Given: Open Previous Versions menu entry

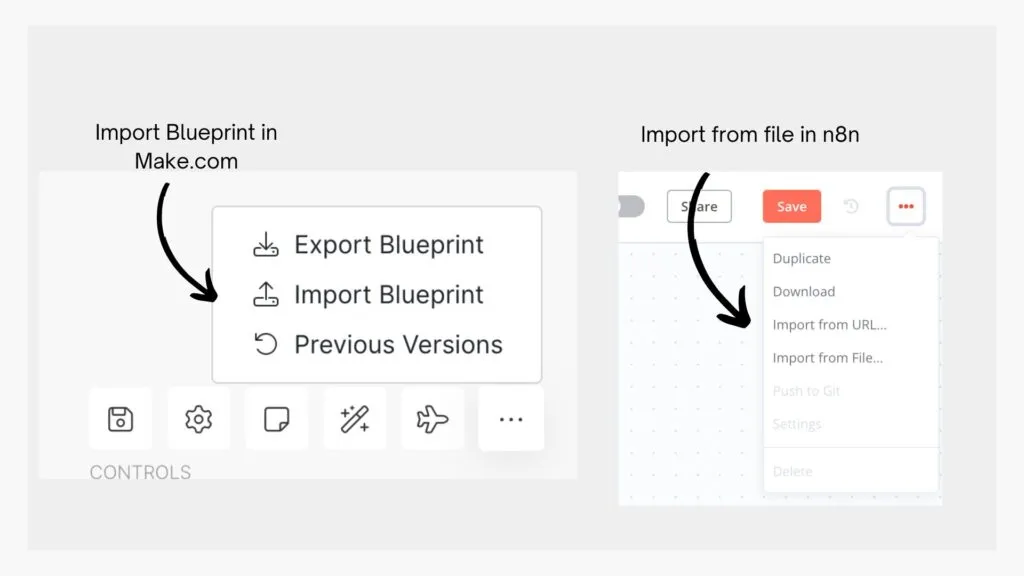Looking at the screenshot, I should tap(398, 345).
